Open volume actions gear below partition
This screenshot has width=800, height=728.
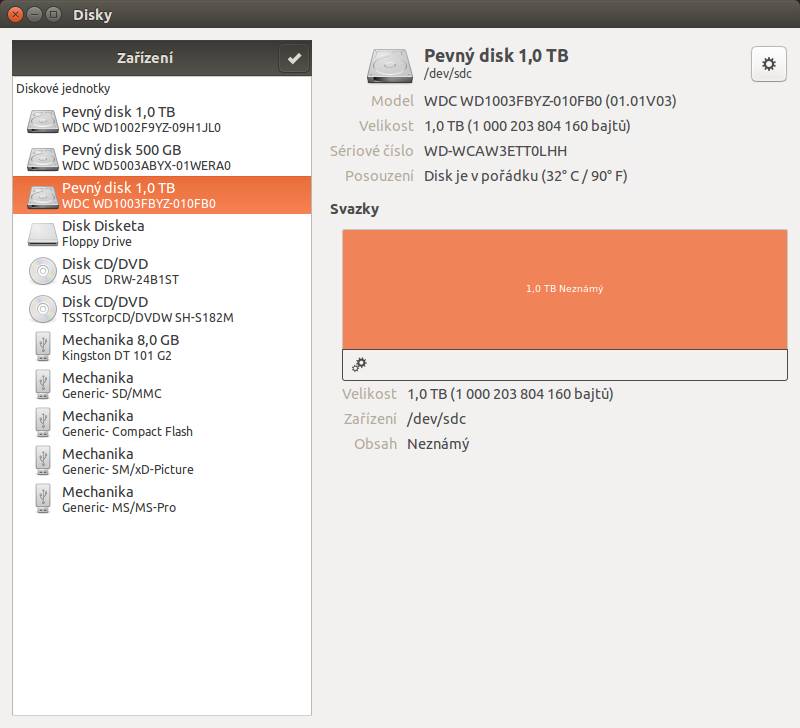[x=359, y=364]
